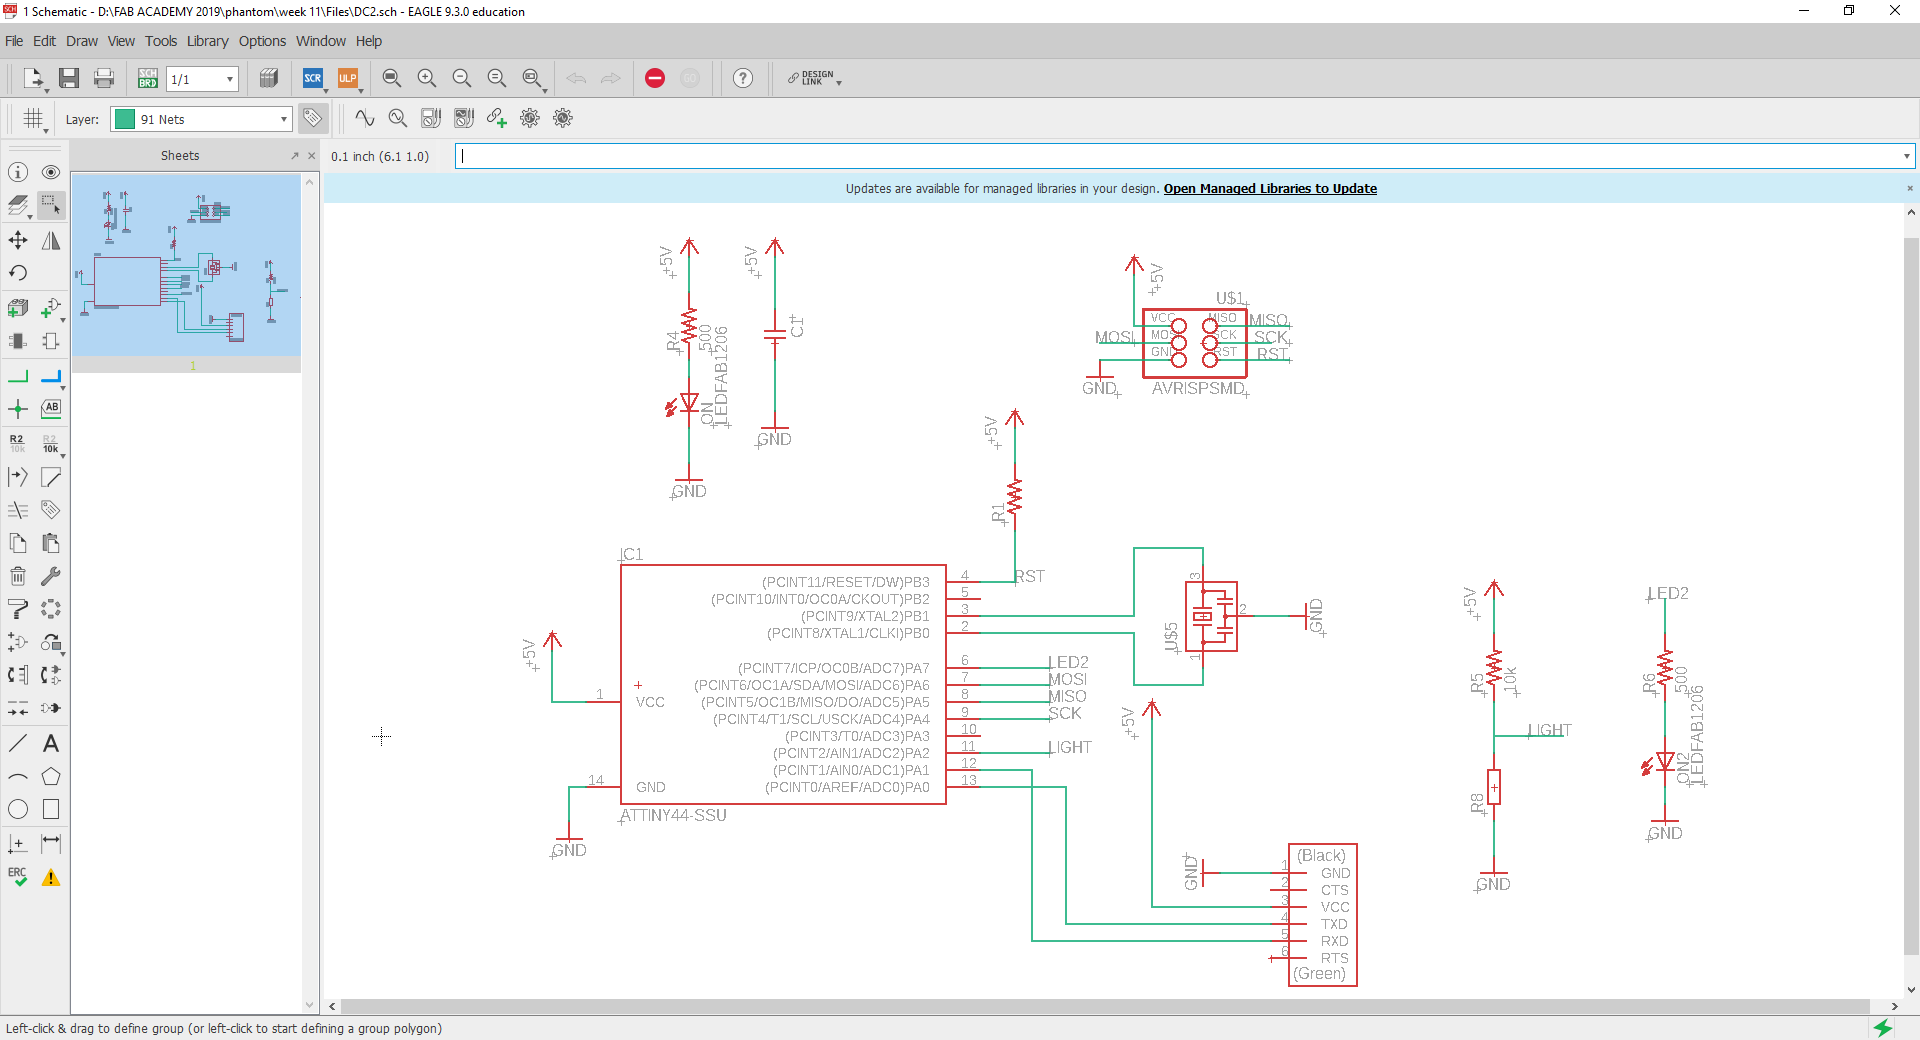Open the library manager books icon
1920x1040 pixels.
pos(269,78)
